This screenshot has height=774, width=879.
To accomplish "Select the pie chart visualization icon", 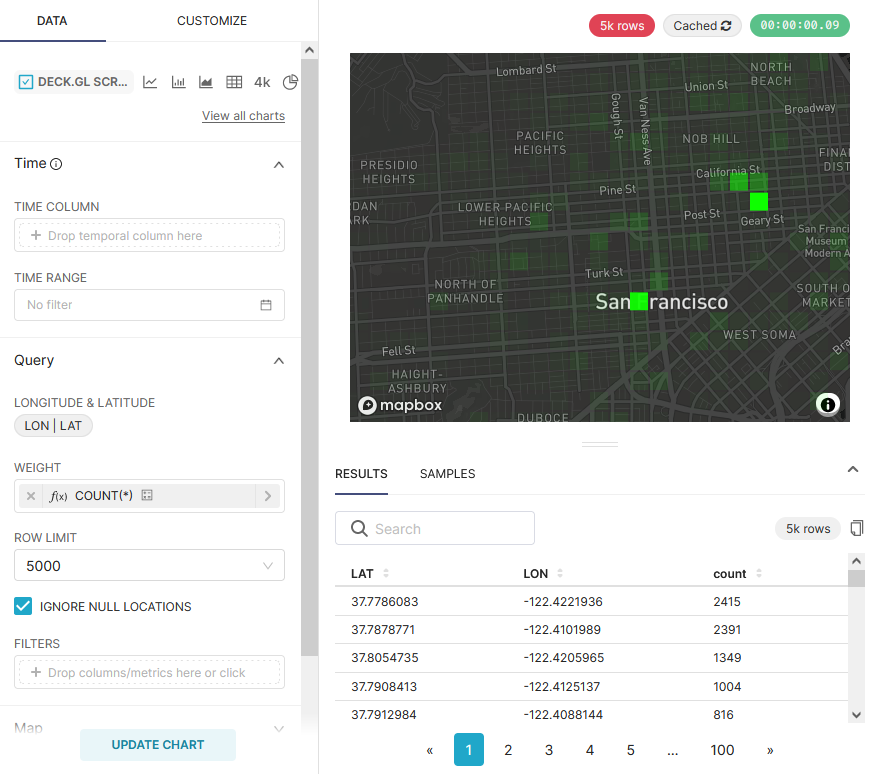I will tap(291, 82).
